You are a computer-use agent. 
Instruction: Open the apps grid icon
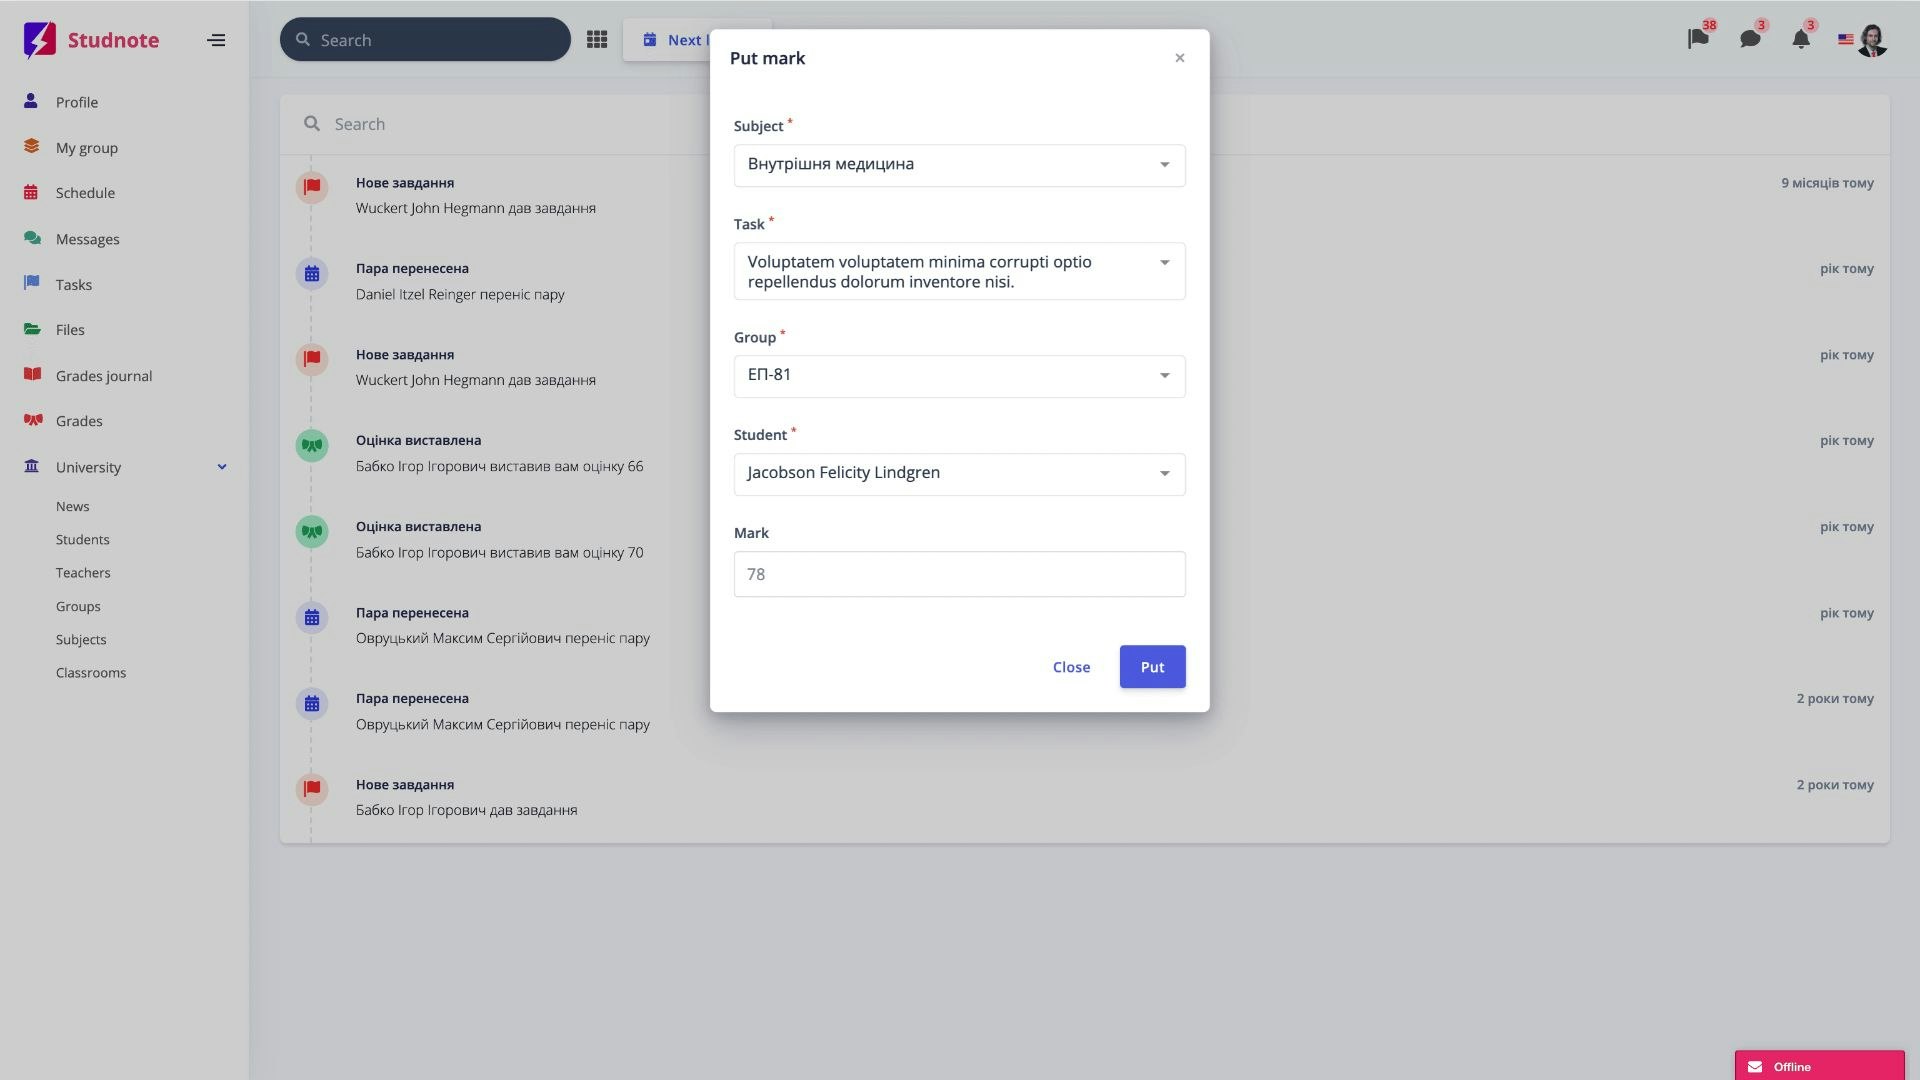[x=597, y=40]
